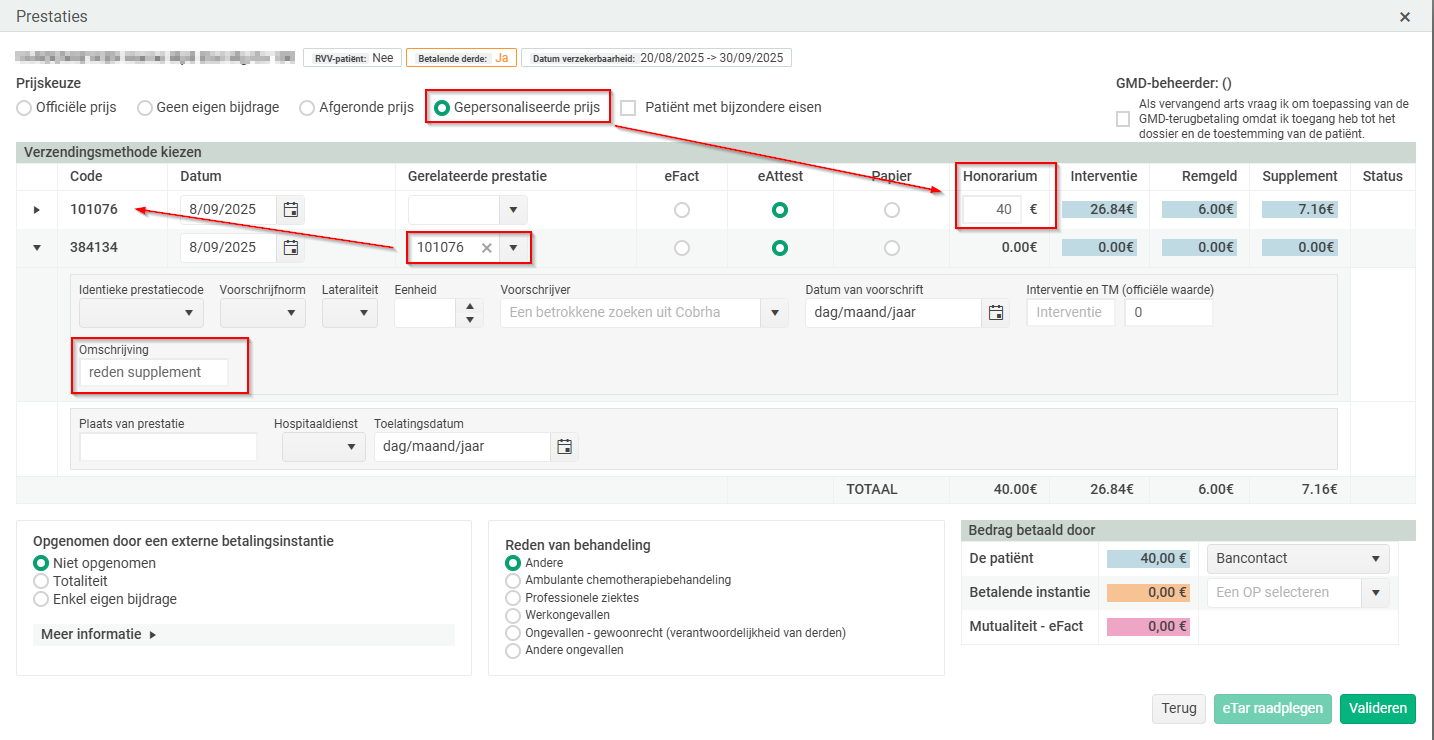Open calendar picker for 384134 date

[x=291, y=248]
